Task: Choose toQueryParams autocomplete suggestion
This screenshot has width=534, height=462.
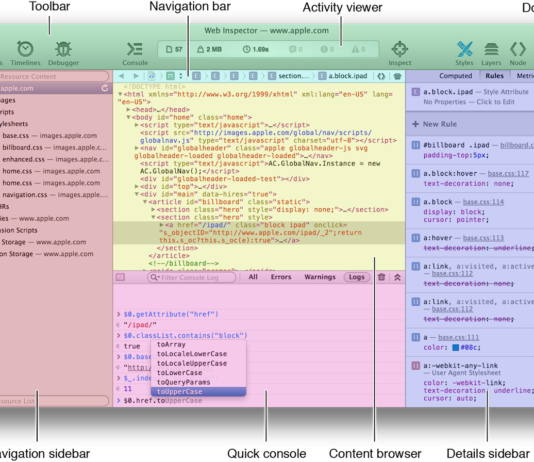Action: [199, 382]
